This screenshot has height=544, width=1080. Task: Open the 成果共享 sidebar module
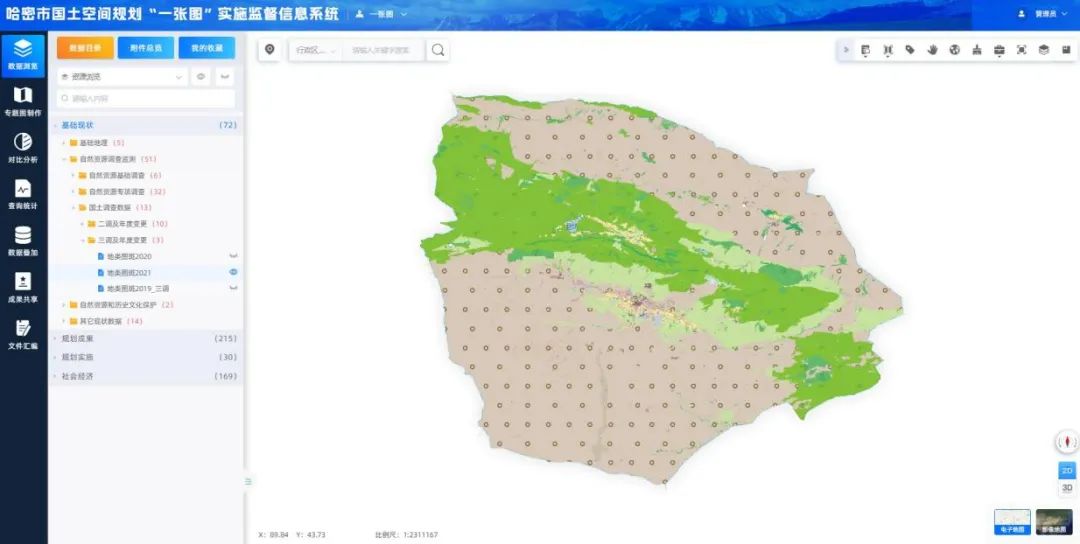[x=23, y=288]
